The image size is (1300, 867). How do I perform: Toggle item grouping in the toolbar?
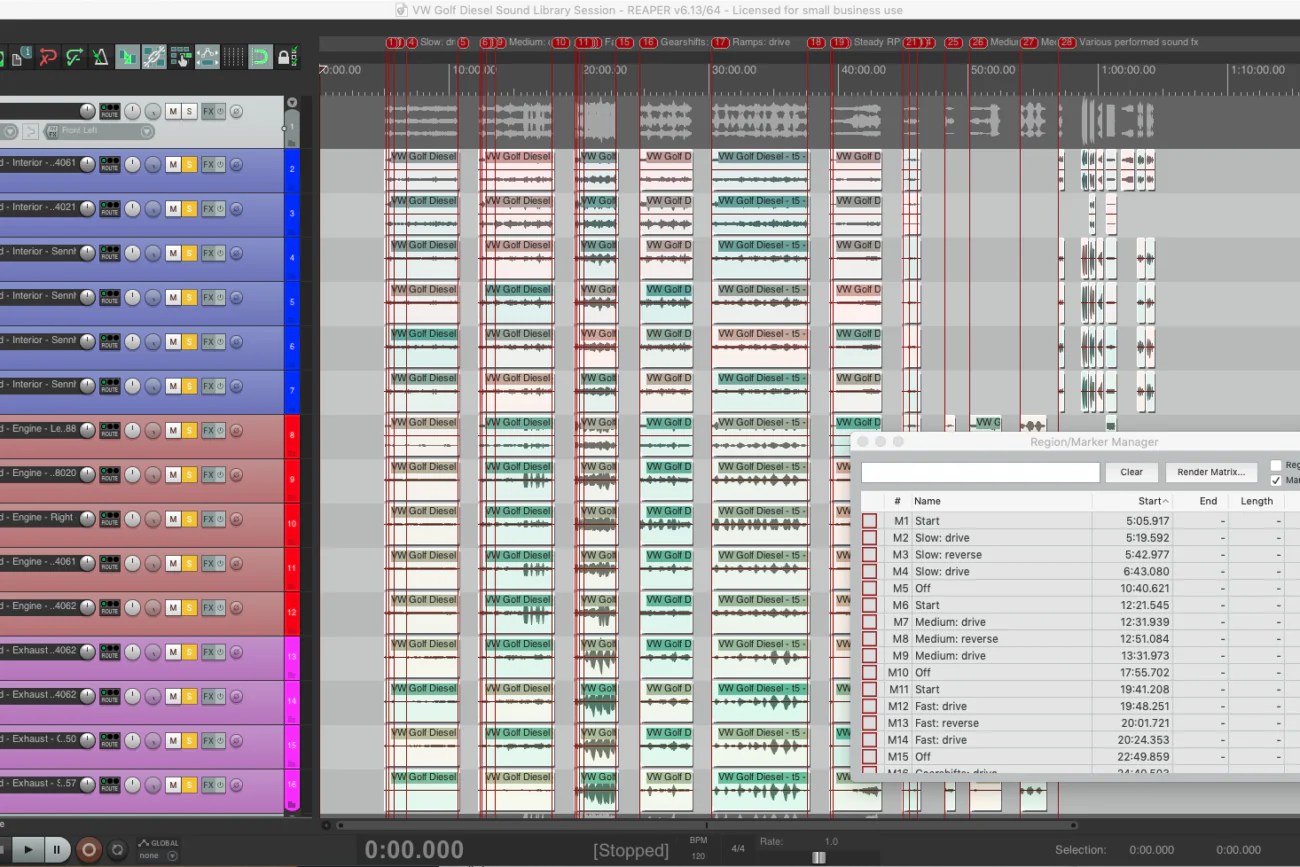click(x=154, y=57)
